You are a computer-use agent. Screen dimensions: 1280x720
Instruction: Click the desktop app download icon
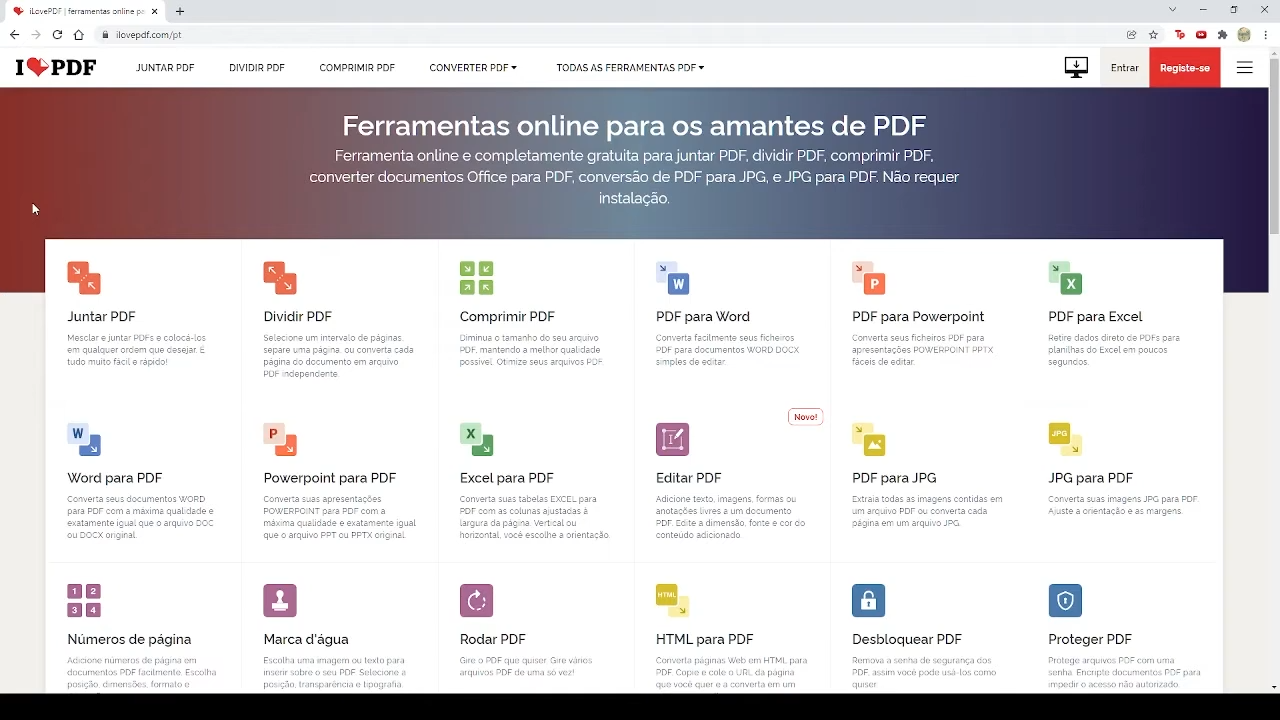(x=1076, y=68)
